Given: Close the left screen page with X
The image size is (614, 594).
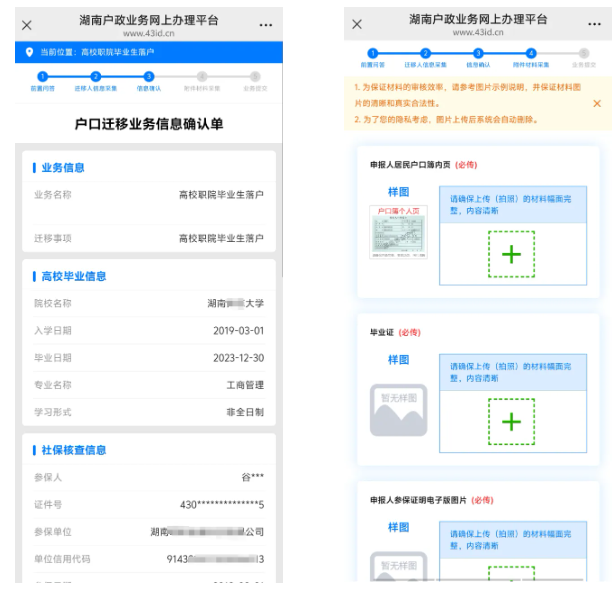Looking at the screenshot, I should tap(27, 25).
